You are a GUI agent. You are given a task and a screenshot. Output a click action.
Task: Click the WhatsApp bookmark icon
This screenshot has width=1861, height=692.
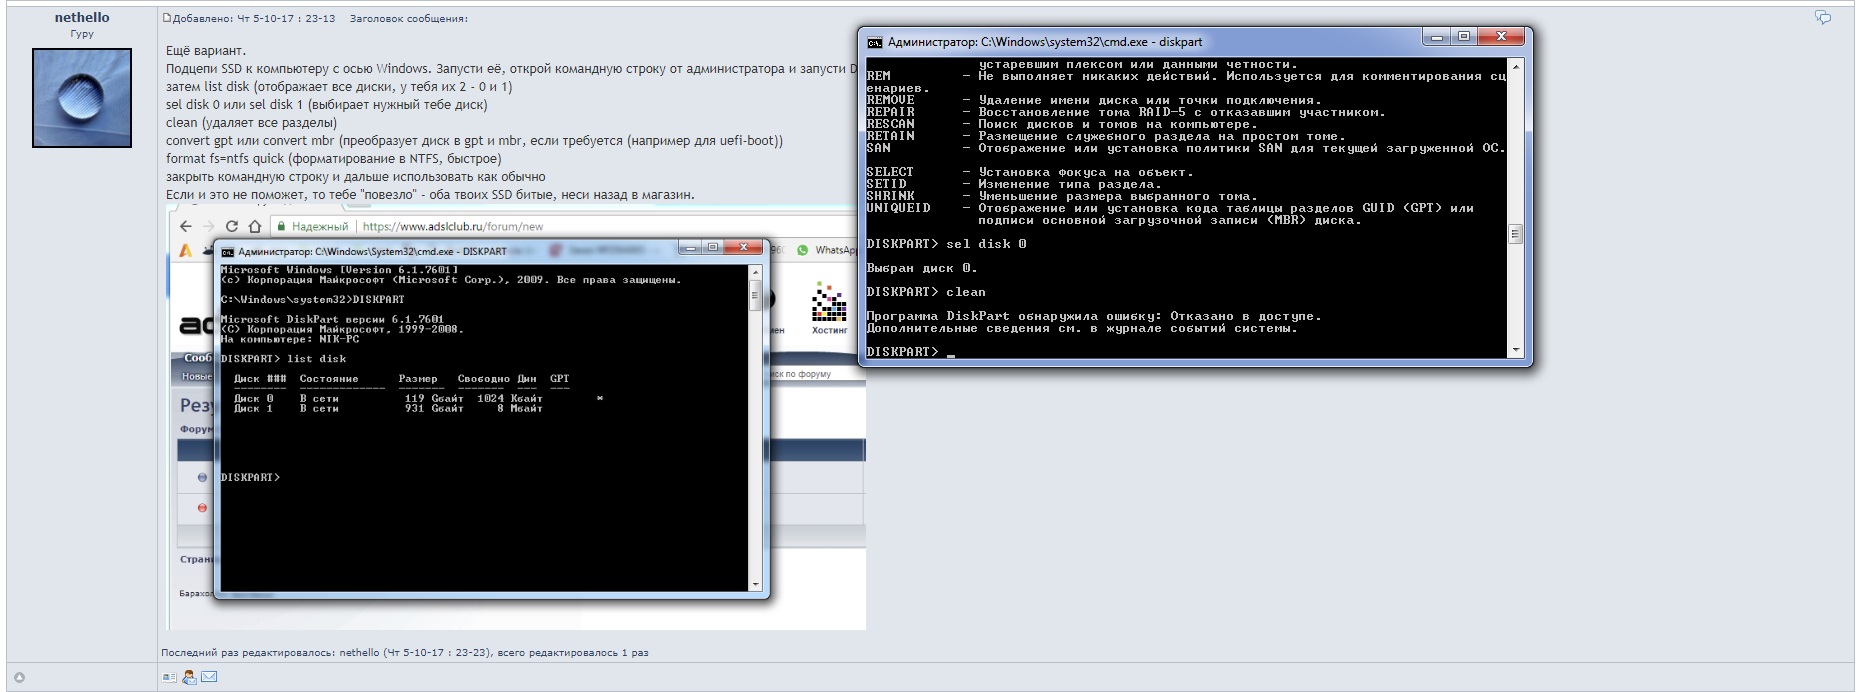pyautogui.click(x=802, y=250)
